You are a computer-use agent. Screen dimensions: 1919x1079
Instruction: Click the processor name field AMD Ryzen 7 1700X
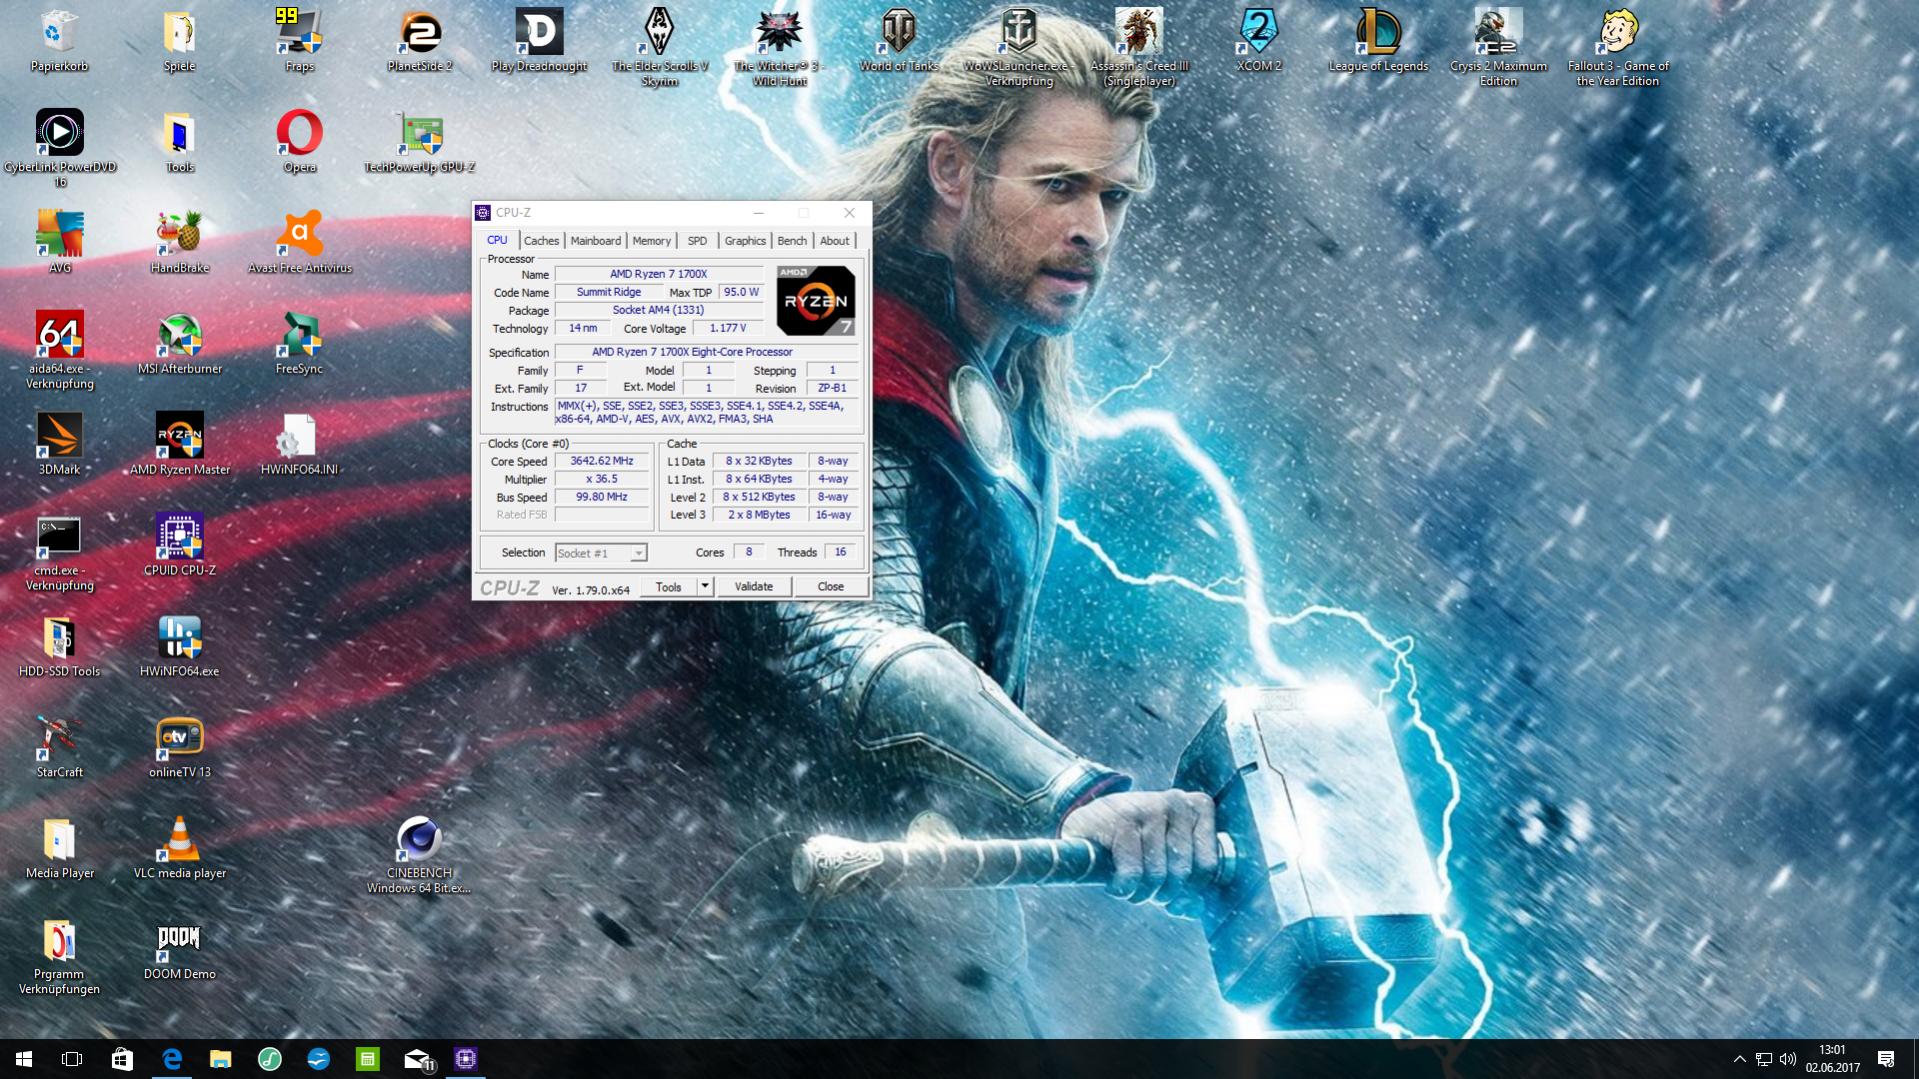point(658,274)
